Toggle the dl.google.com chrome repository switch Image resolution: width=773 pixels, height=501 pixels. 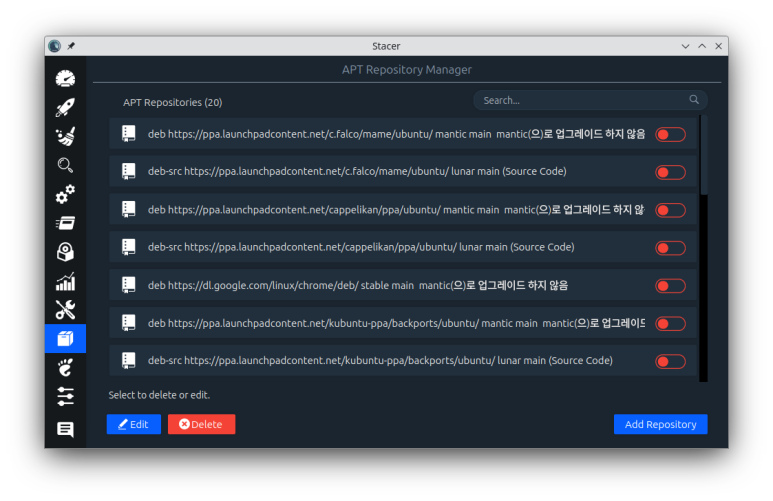[x=670, y=286]
